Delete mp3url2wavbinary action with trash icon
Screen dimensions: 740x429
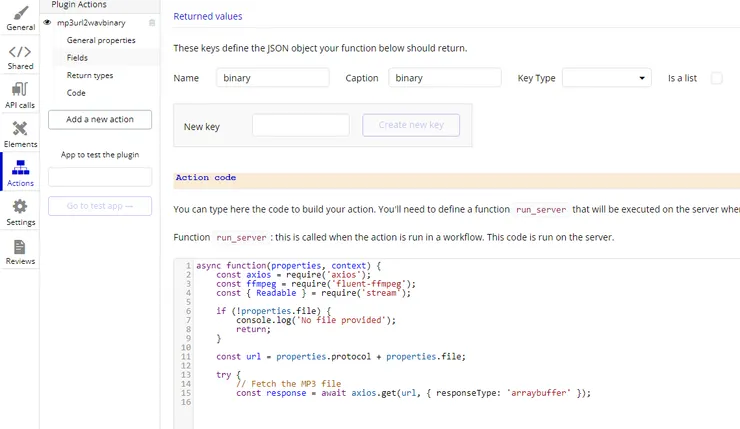pos(152,22)
